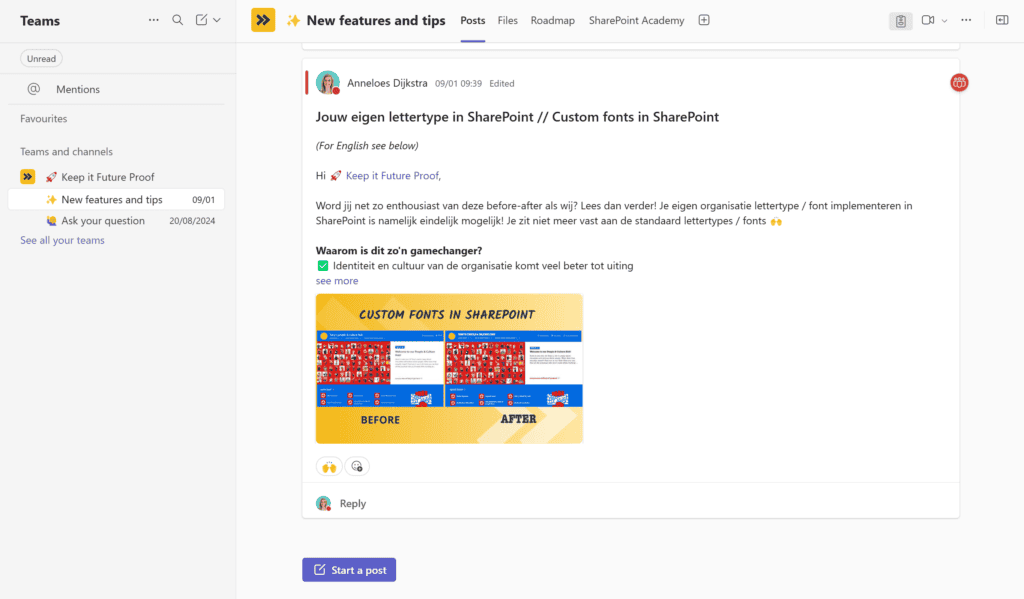Open the Roadmap tab
This screenshot has height=599, width=1024.
552,20
